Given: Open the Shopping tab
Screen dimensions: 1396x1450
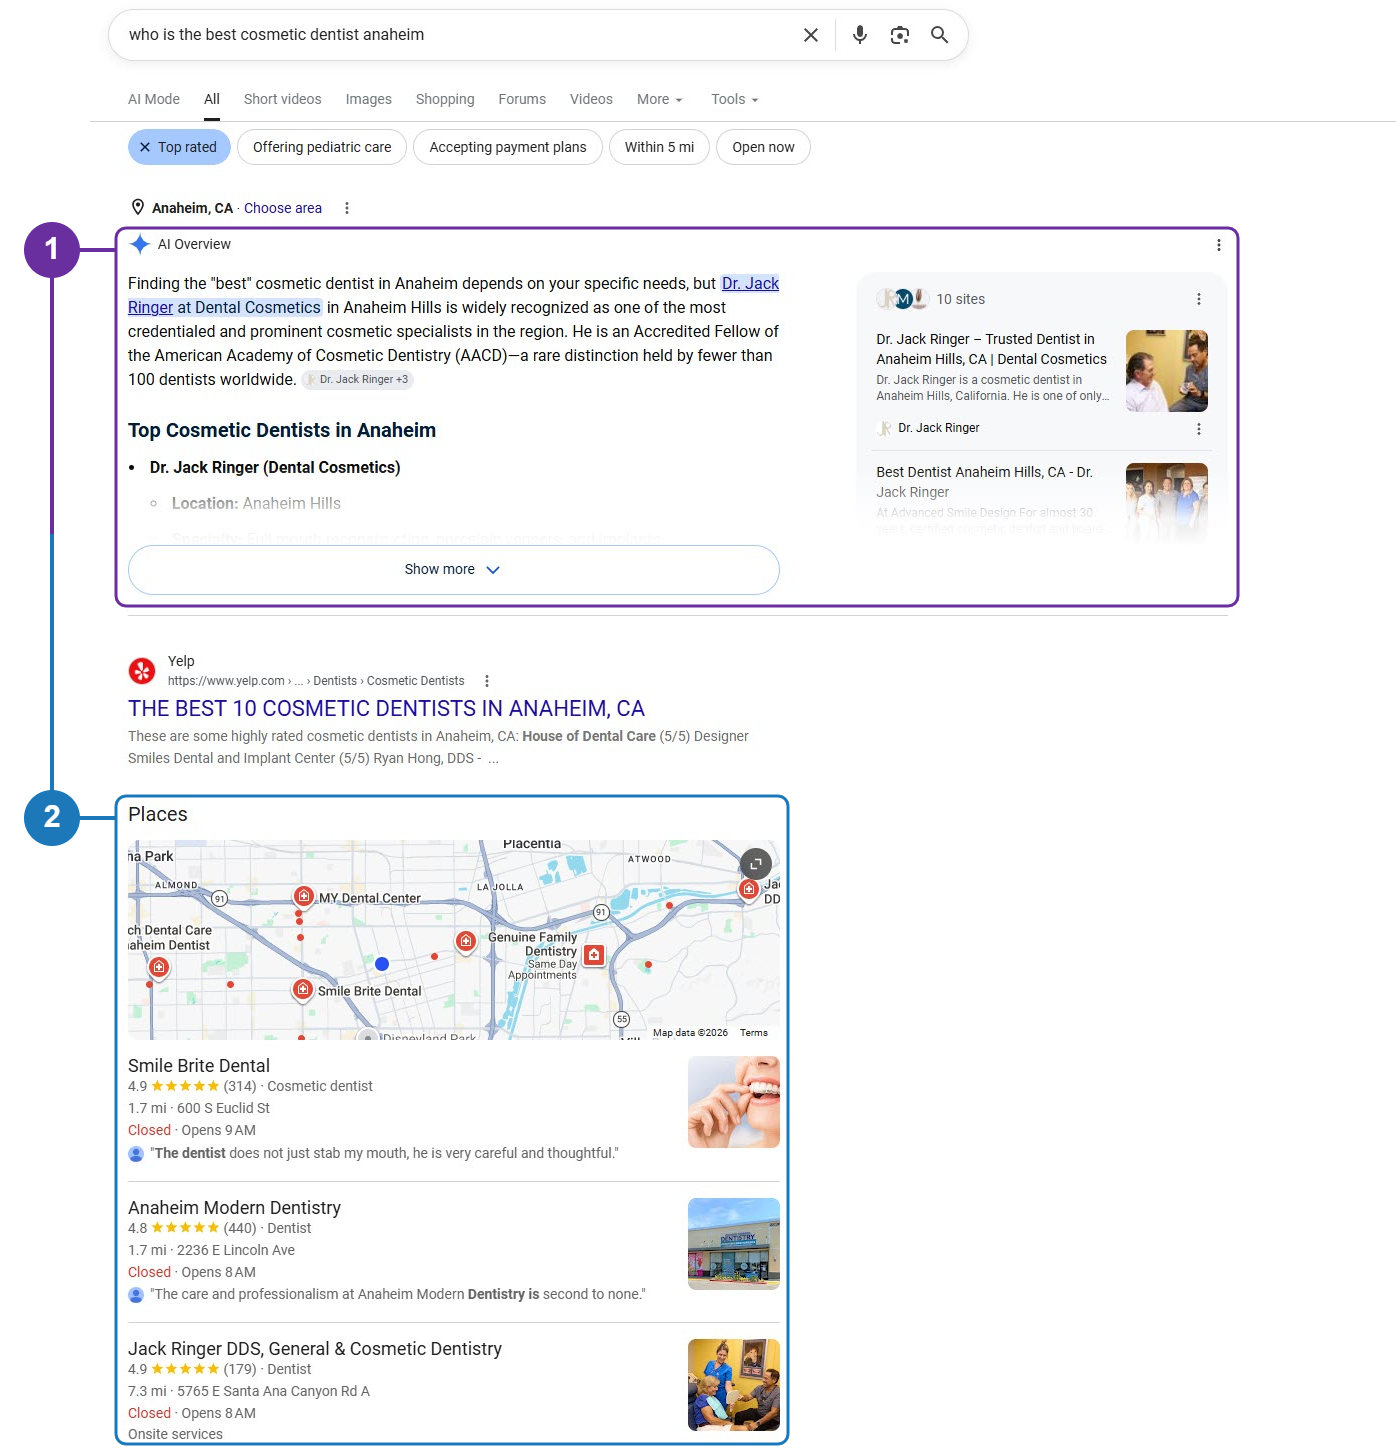Looking at the screenshot, I should (445, 99).
